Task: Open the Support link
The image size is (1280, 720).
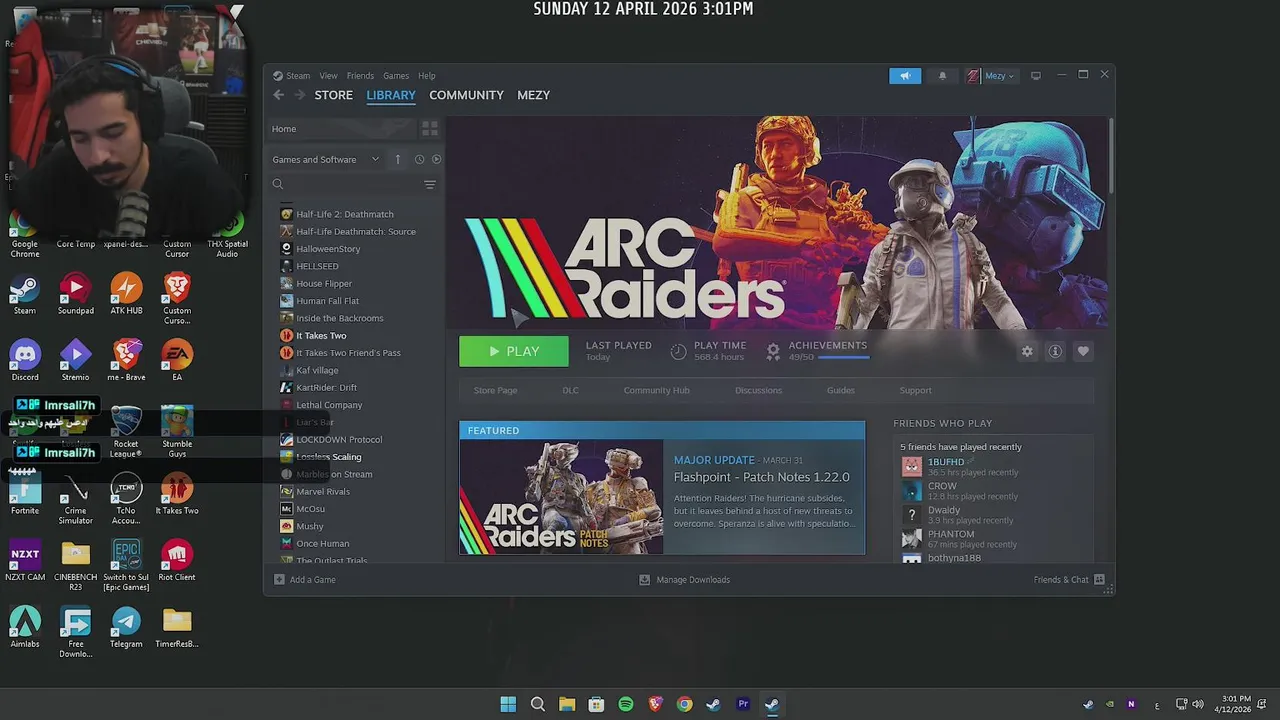Action: (x=915, y=390)
